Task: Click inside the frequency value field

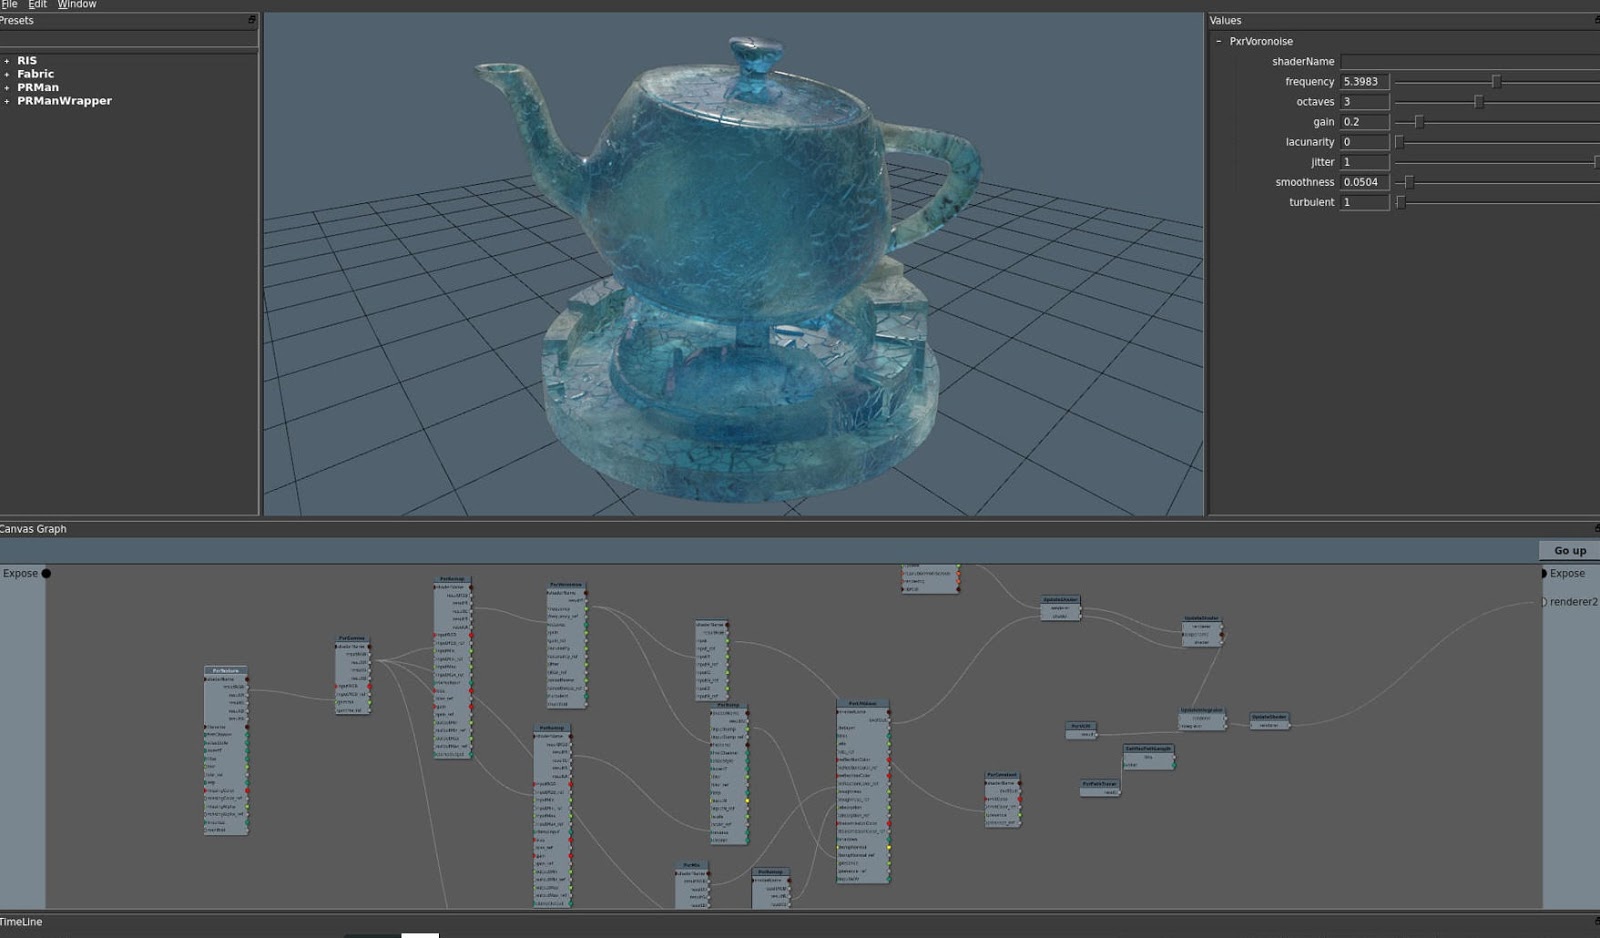Action: [x=1365, y=81]
